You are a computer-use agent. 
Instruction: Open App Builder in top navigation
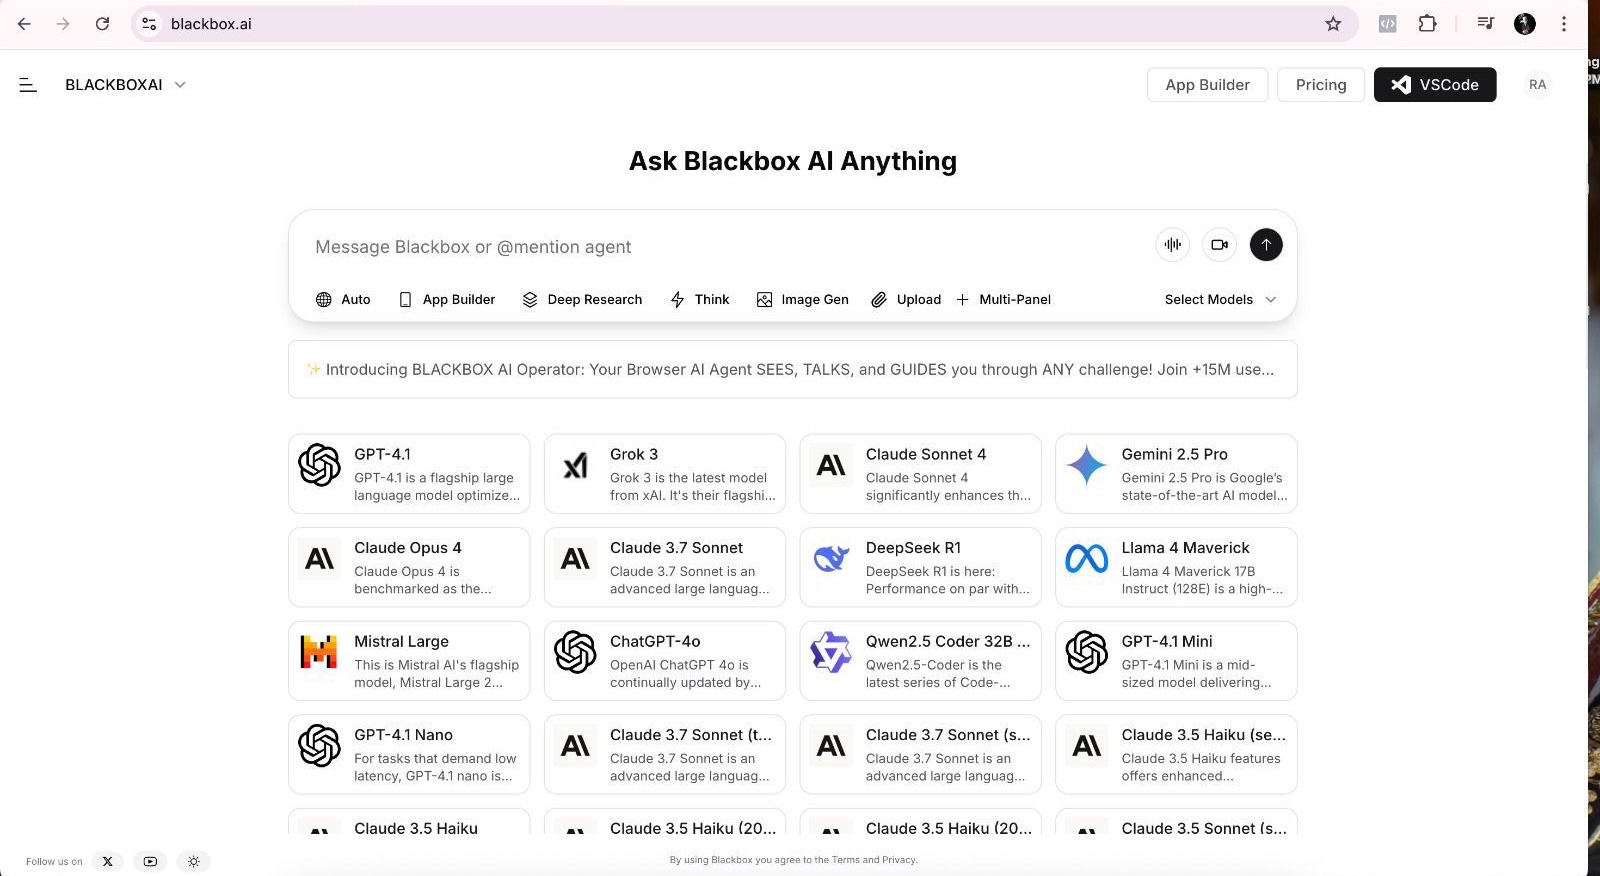[x=1207, y=85]
